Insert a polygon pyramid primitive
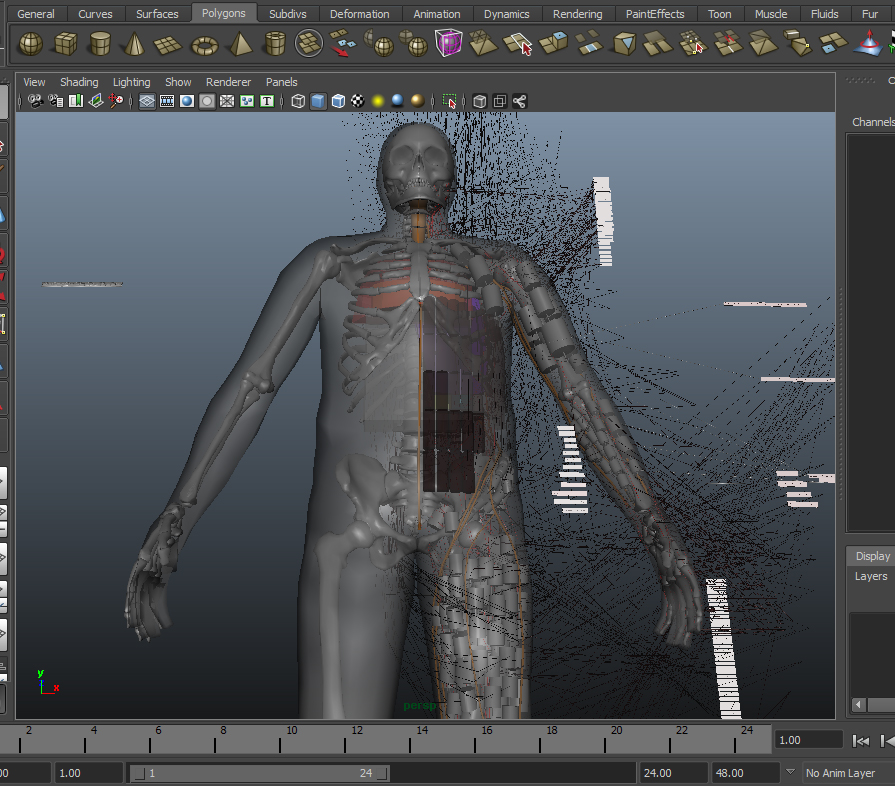The image size is (895, 786). (x=240, y=45)
